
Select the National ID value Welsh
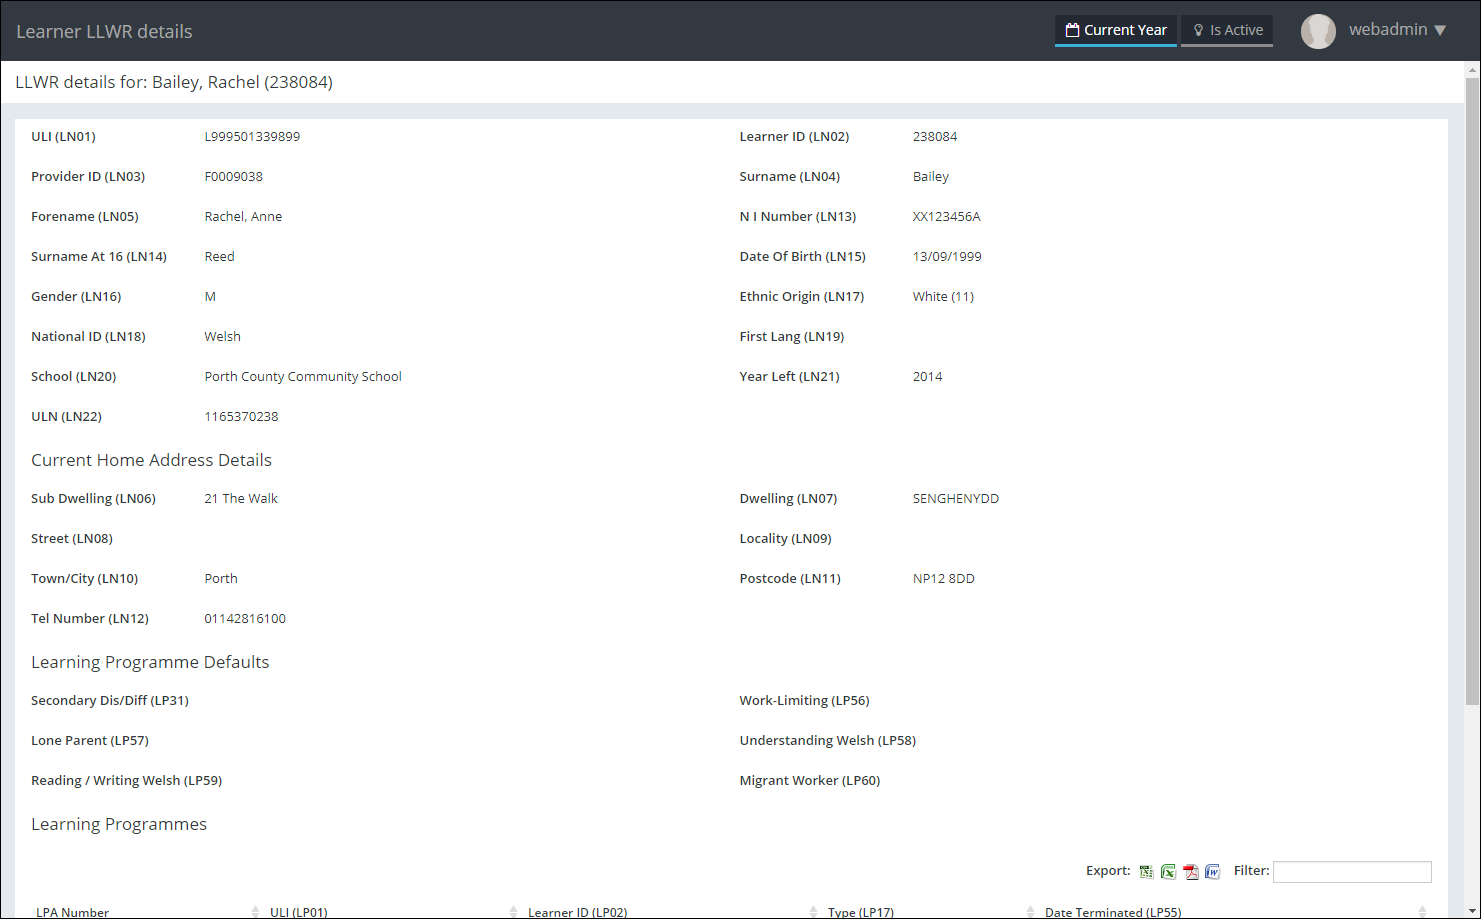(x=223, y=337)
